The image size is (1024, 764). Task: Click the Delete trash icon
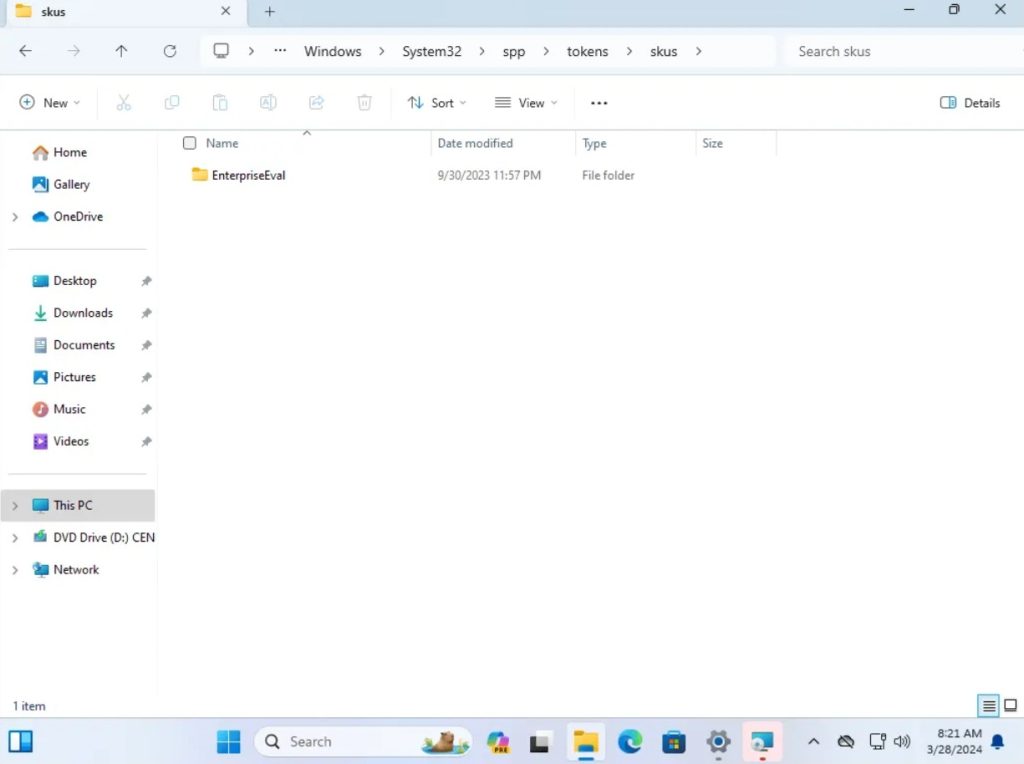tap(364, 103)
